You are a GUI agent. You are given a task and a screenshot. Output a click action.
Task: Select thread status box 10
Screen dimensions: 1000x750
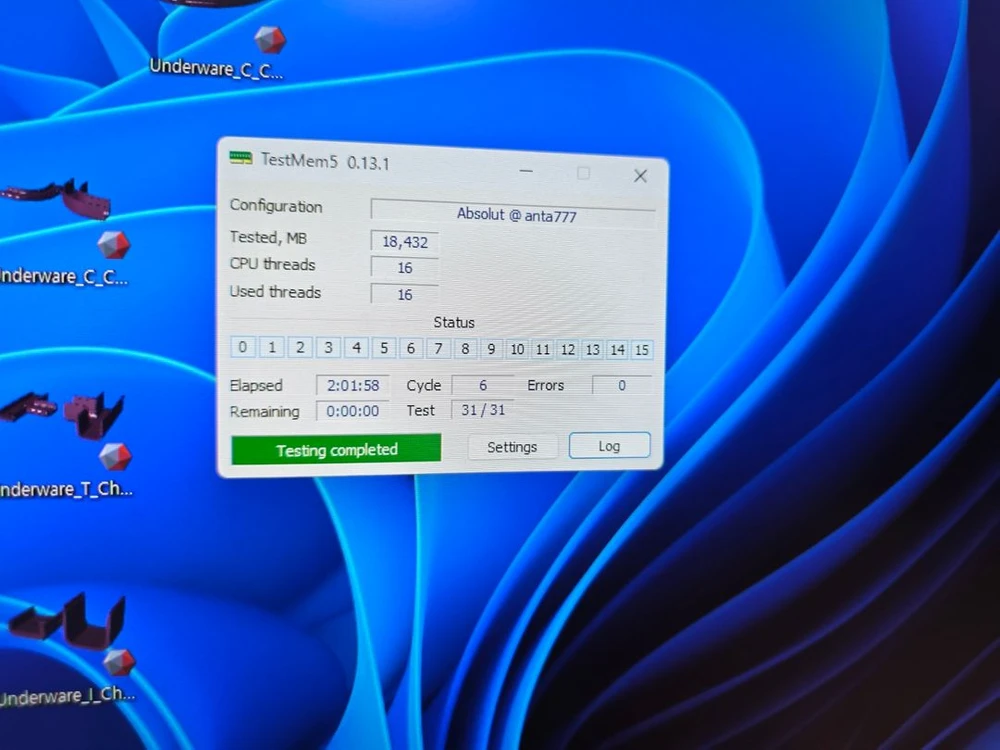click(x=517, y=349)
